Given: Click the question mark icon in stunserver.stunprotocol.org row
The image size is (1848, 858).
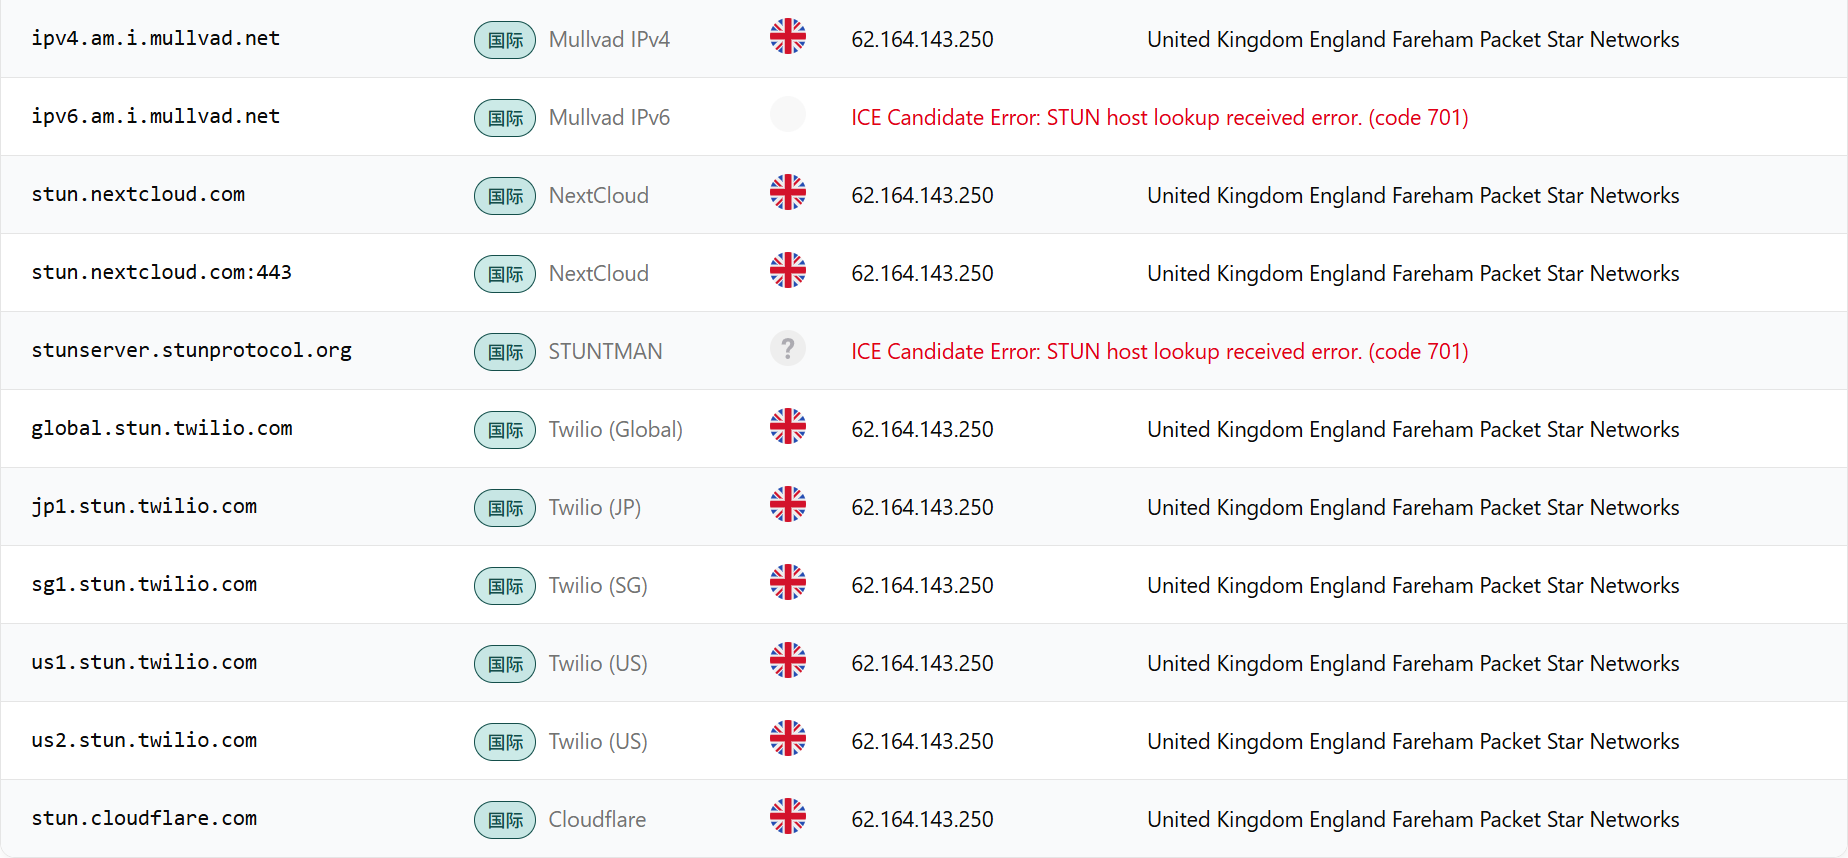Looking at the screenshot, I should 788,349.
